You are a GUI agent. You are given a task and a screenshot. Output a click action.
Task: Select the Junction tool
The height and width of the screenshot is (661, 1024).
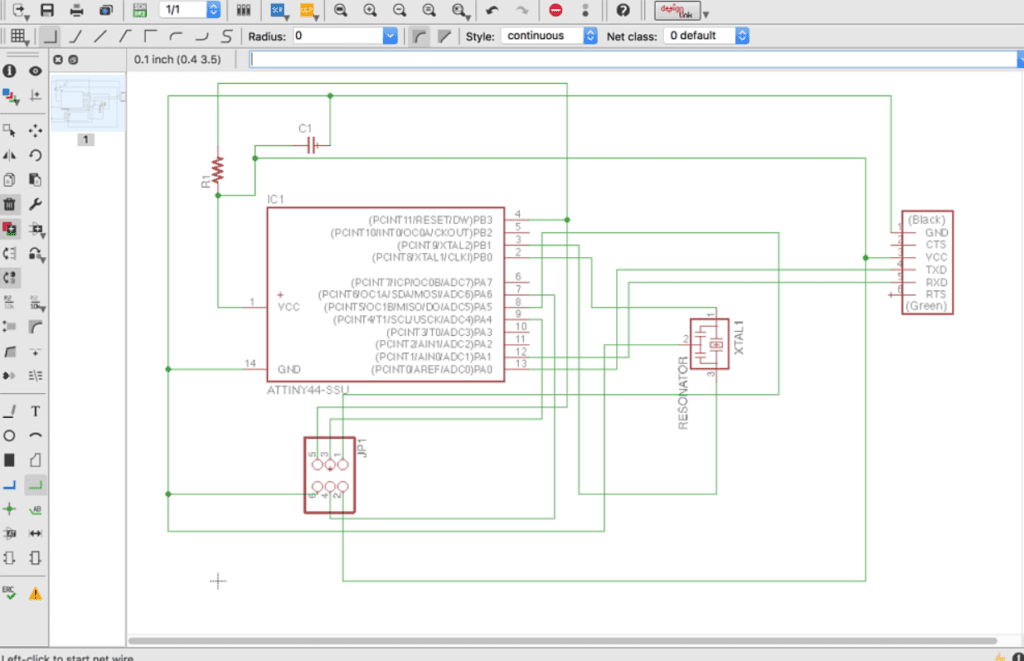9,509
